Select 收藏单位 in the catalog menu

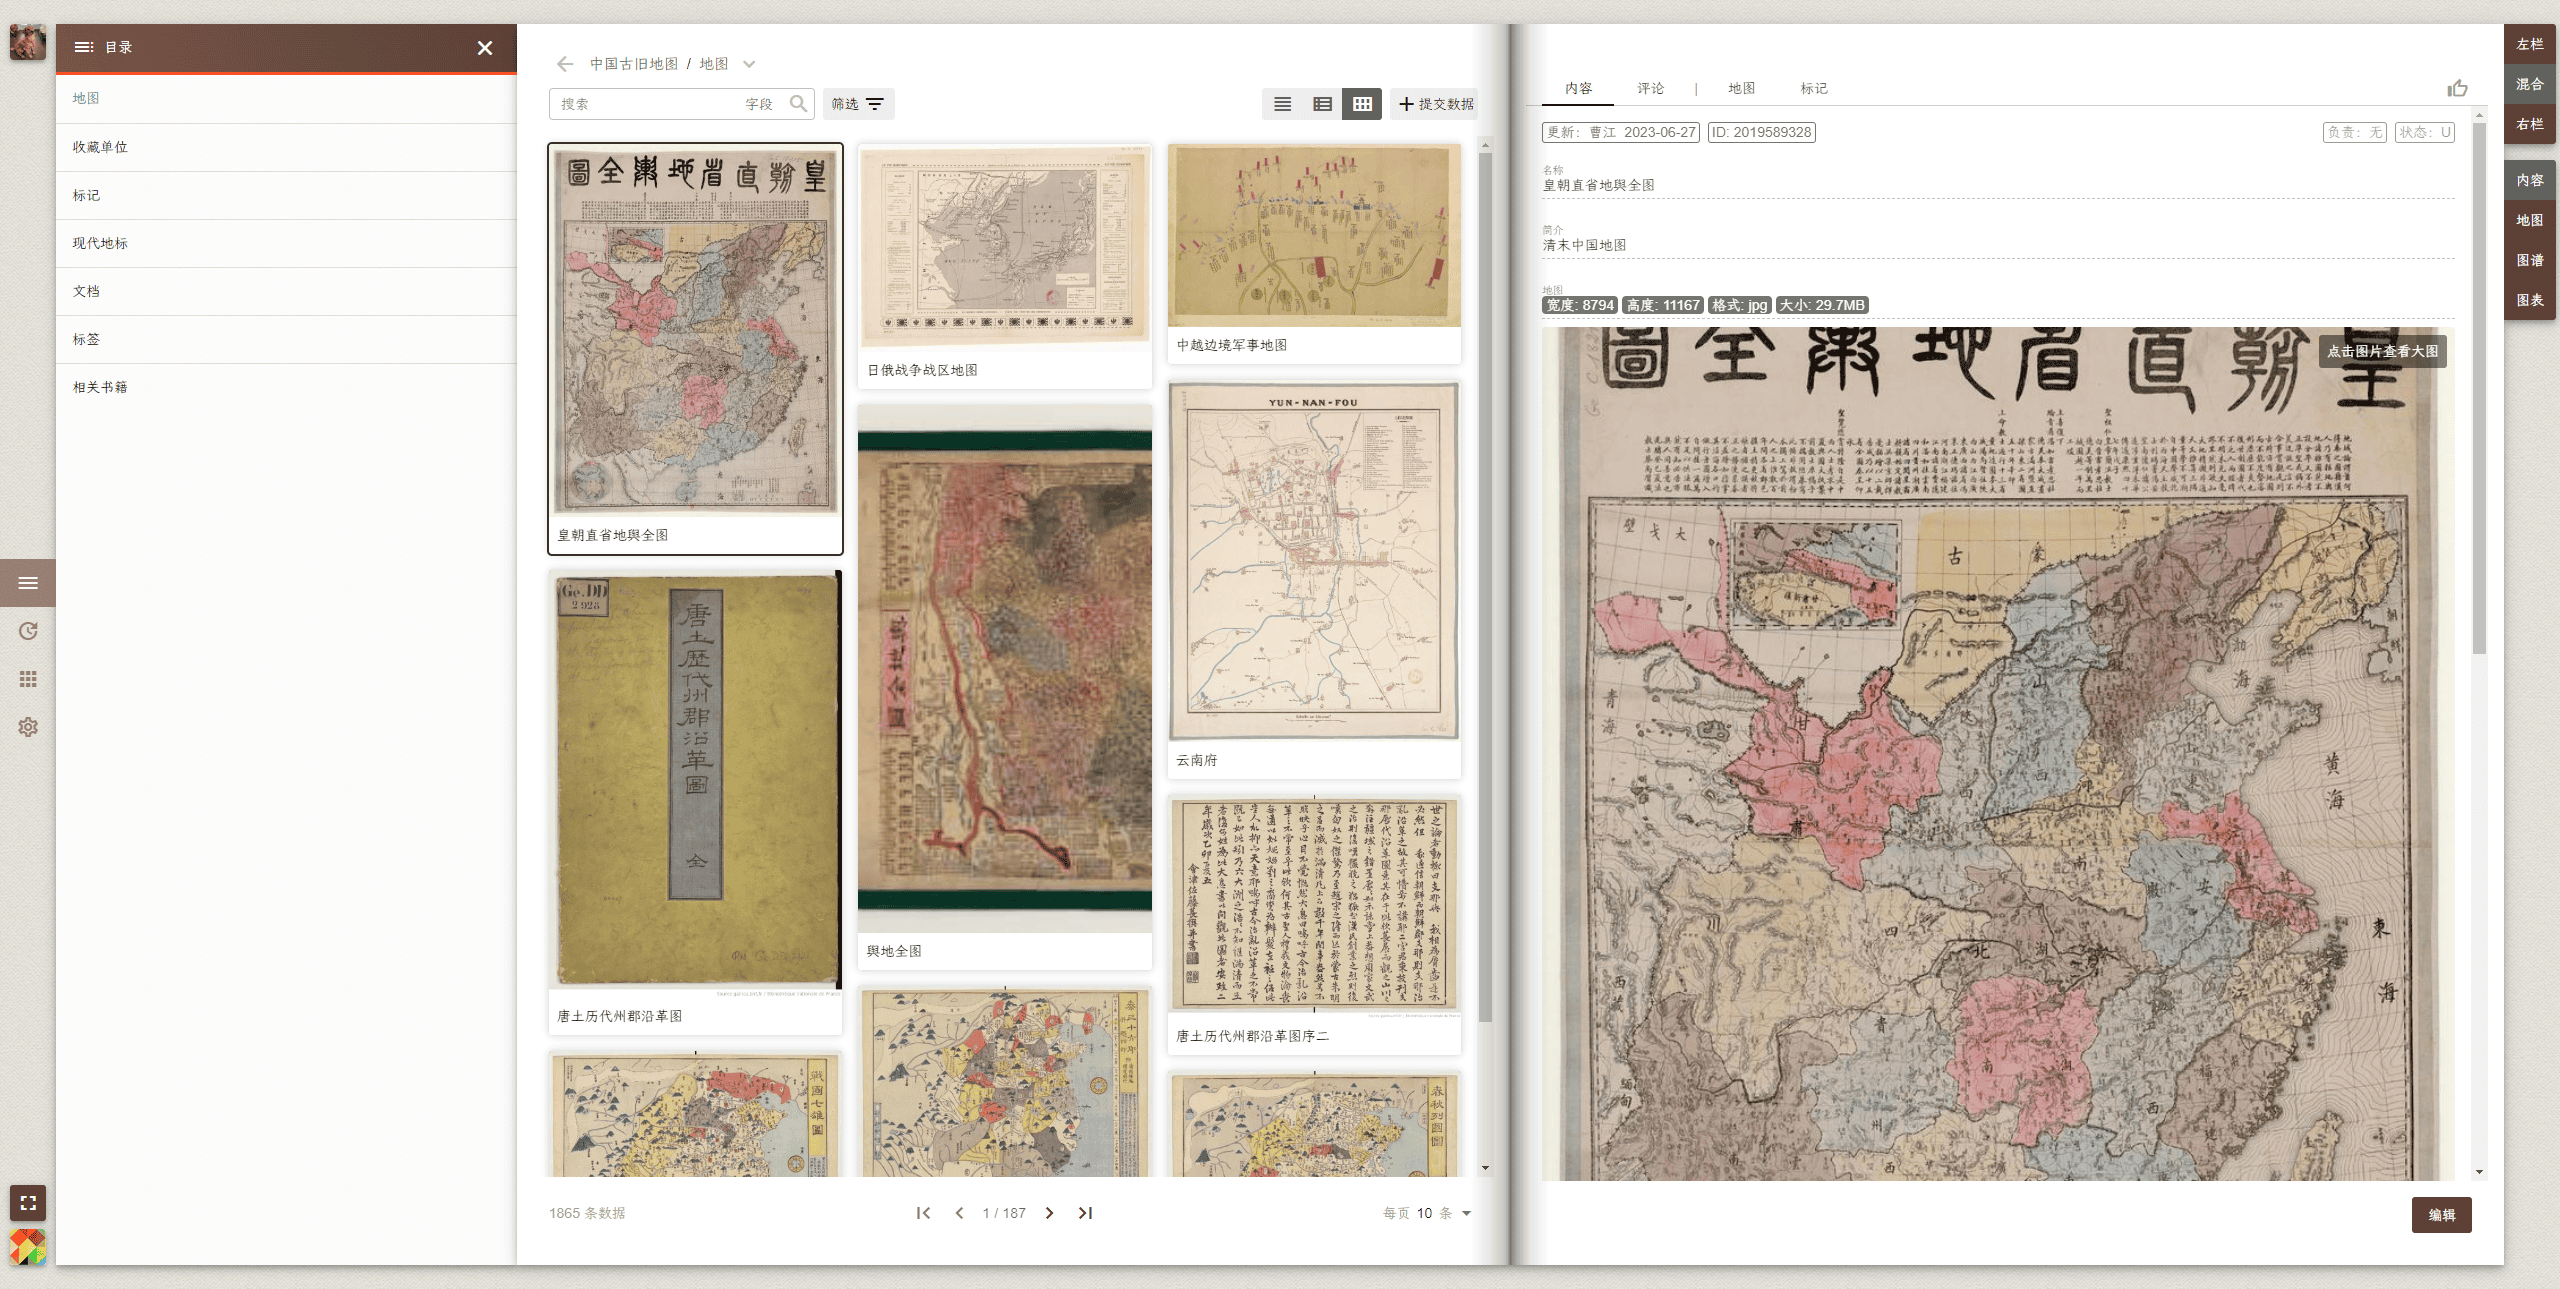click(x=100, y=147)
